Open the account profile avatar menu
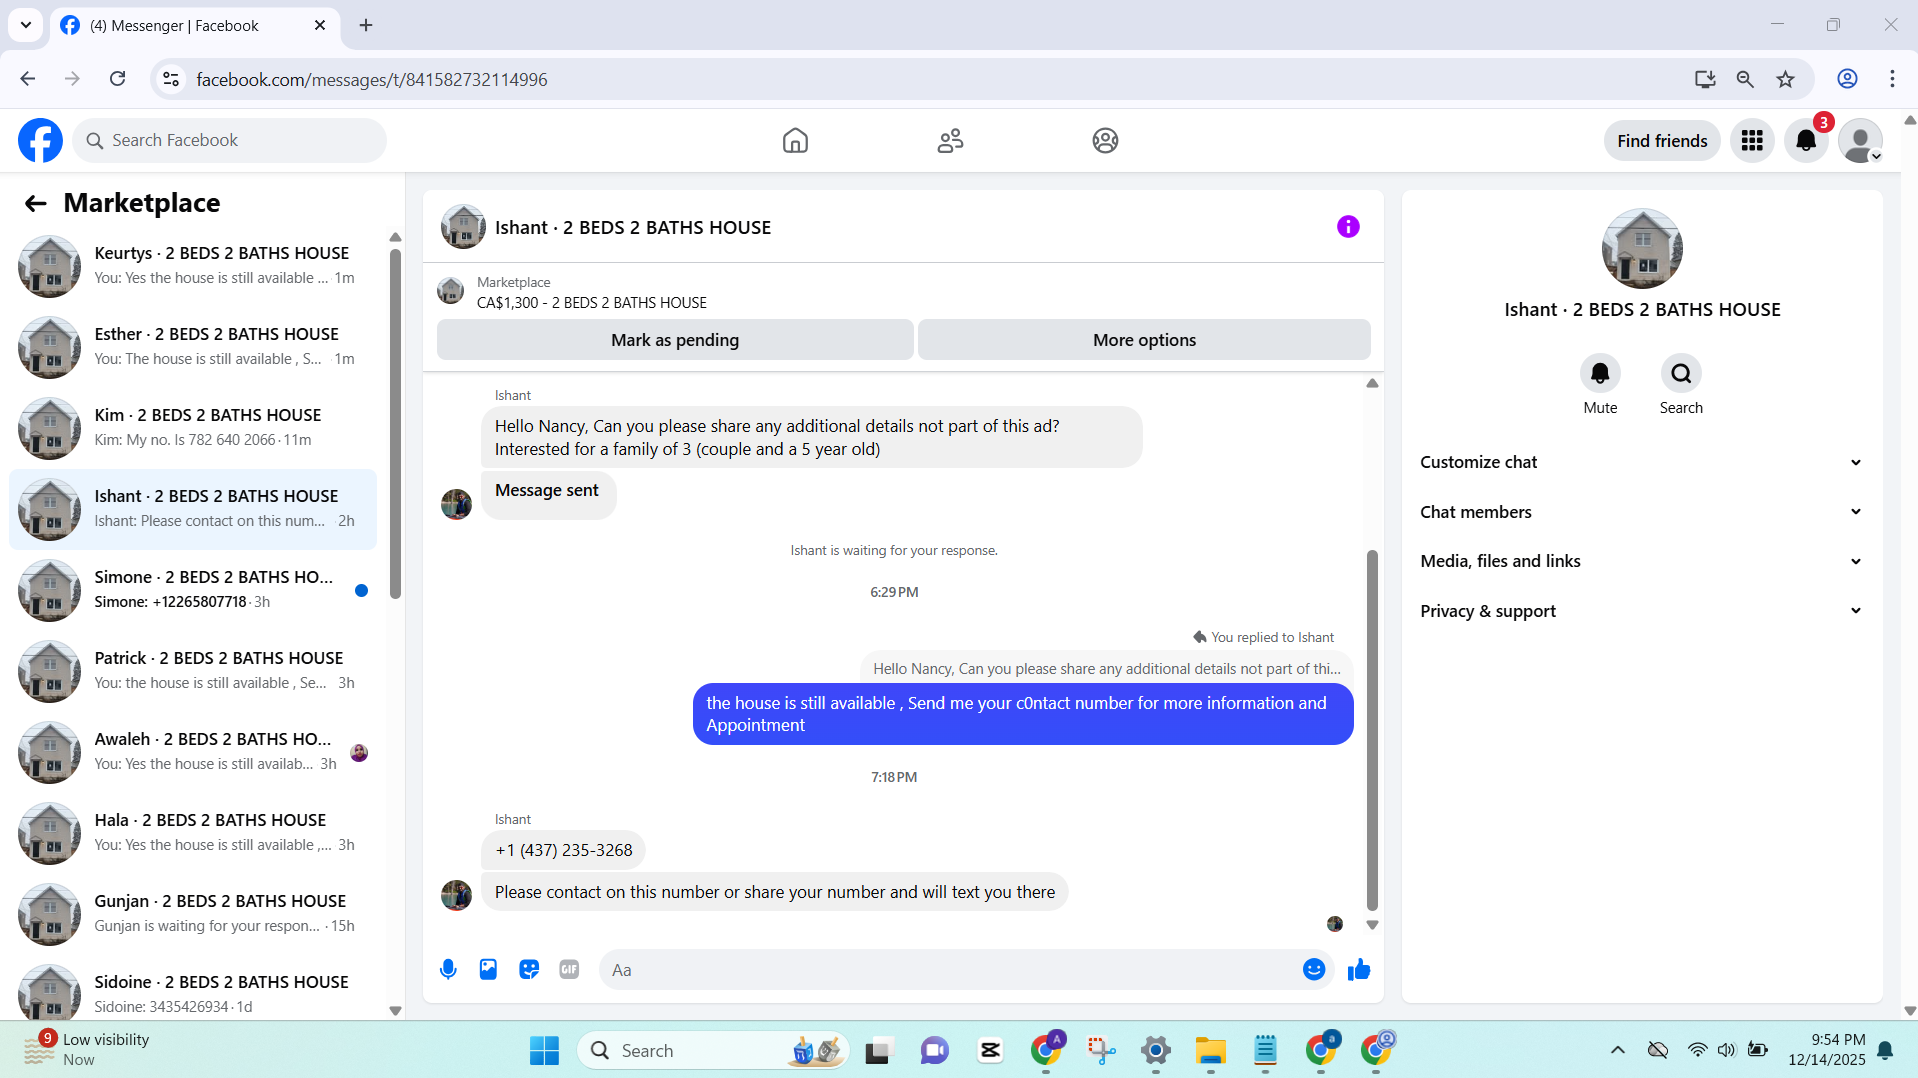 tap(1860, 140)
